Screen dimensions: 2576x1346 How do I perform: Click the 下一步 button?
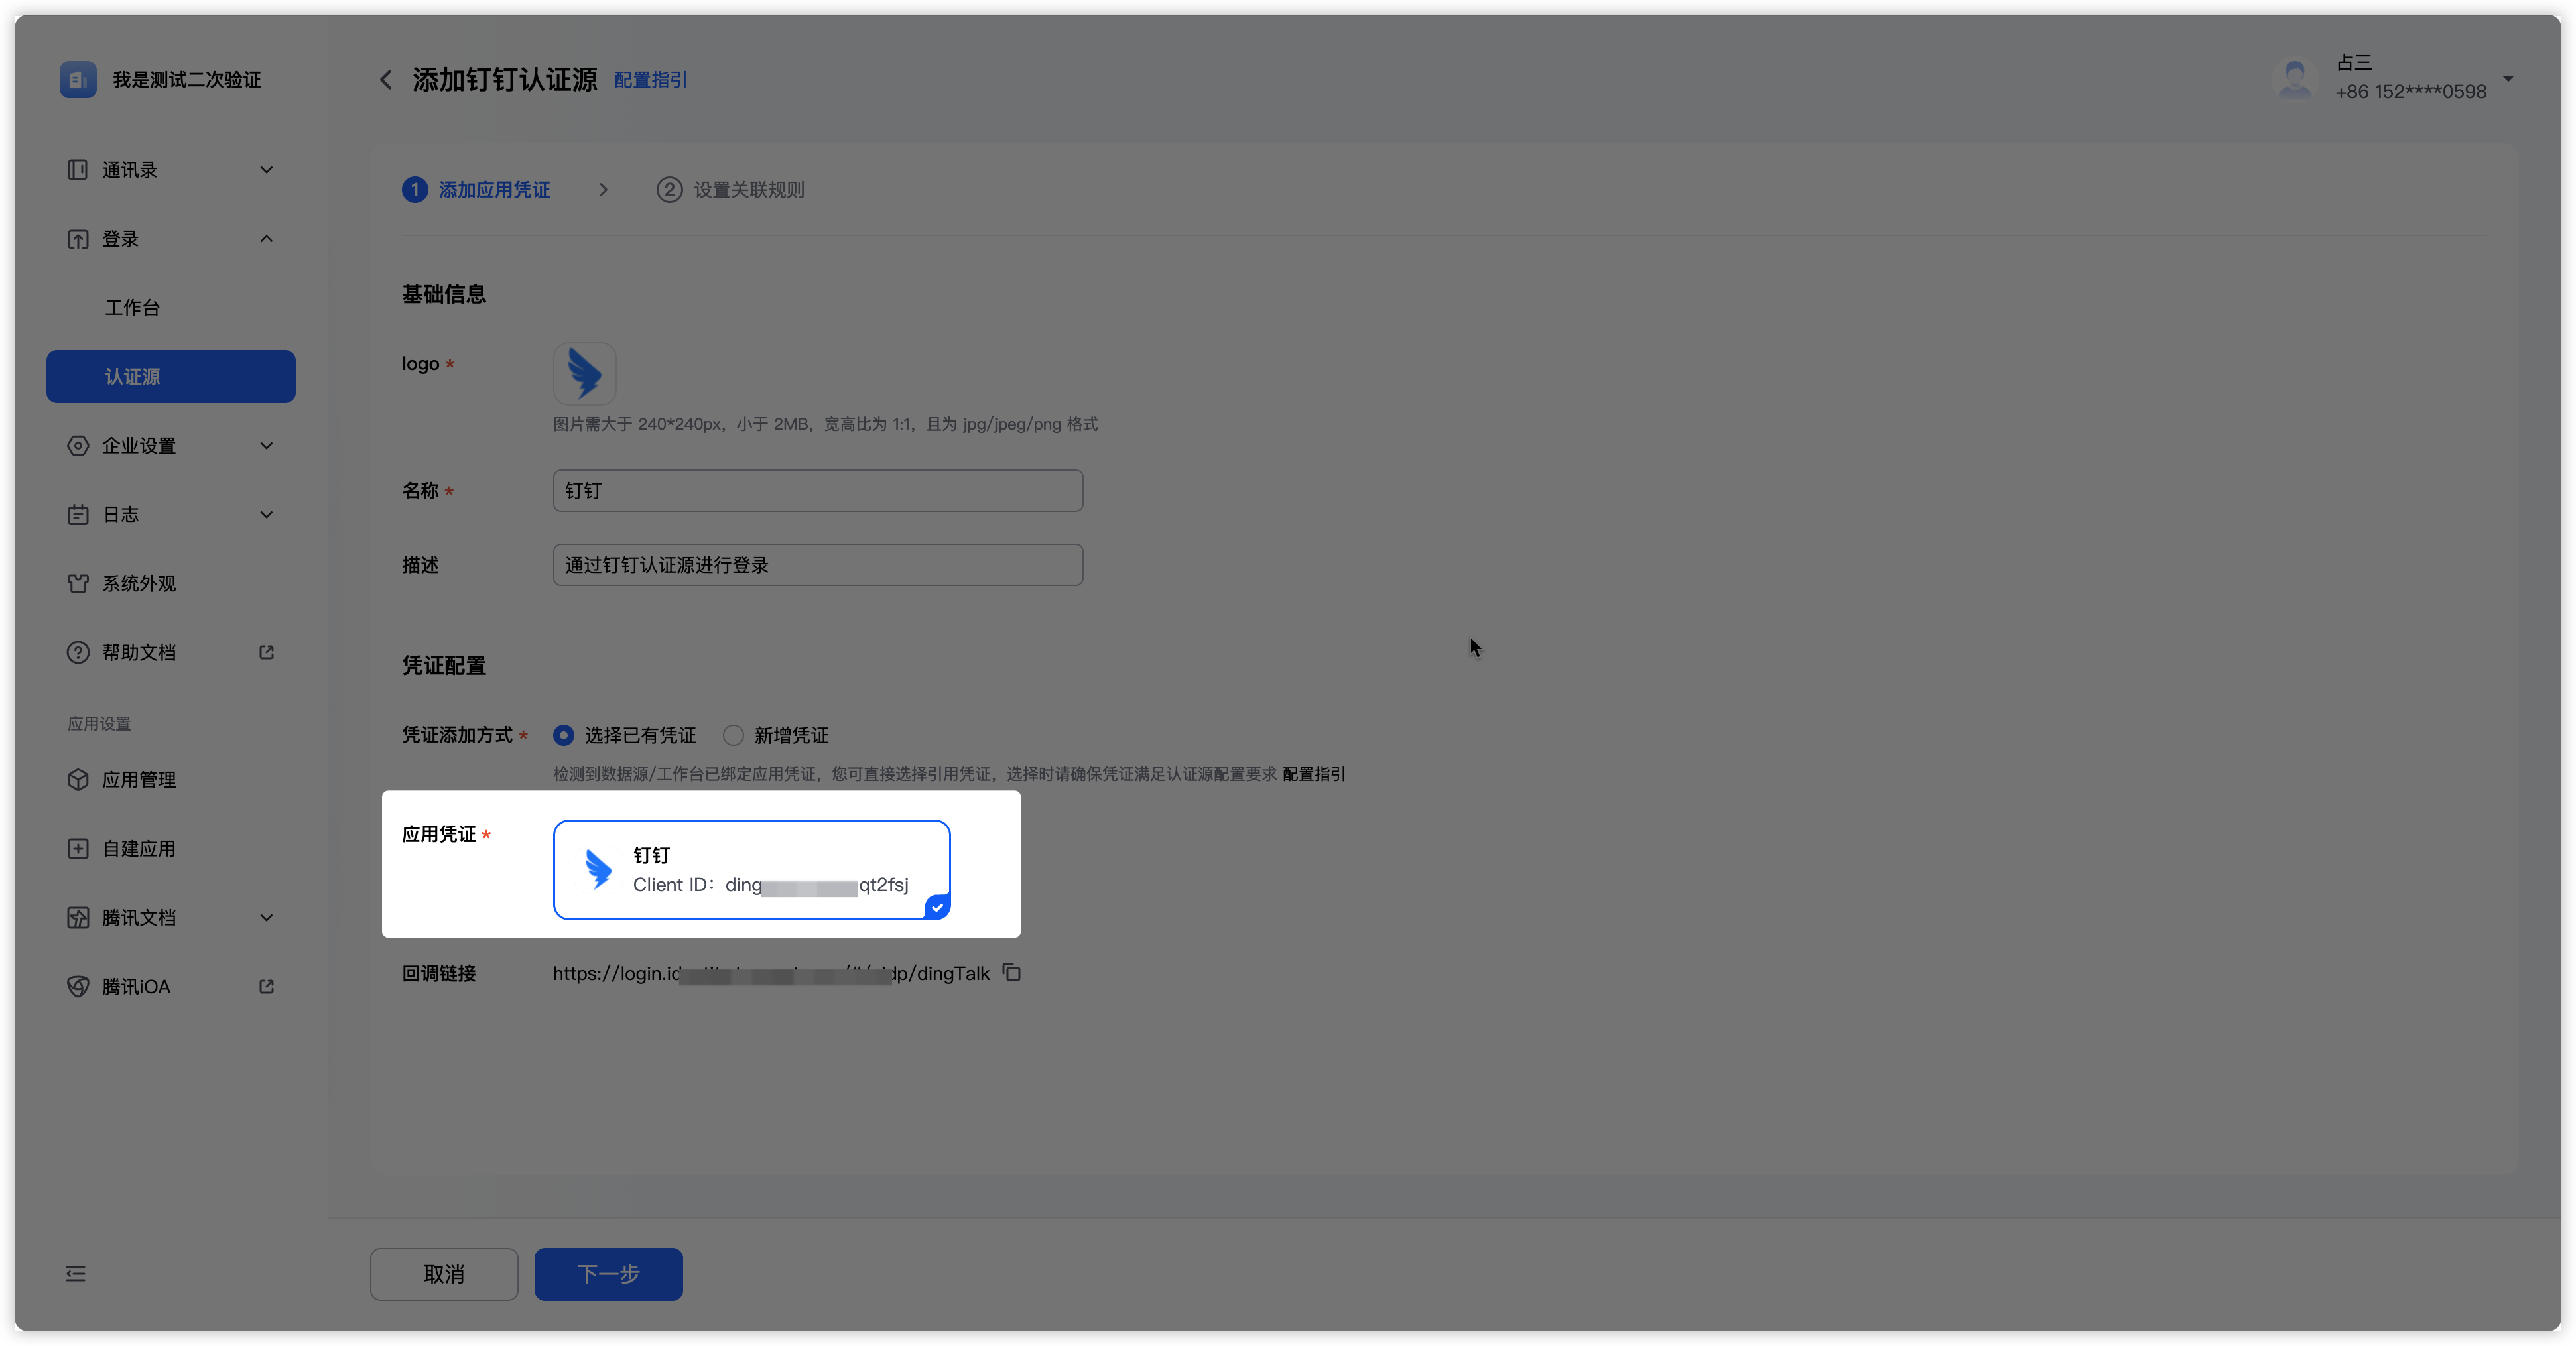[608, 1274]
